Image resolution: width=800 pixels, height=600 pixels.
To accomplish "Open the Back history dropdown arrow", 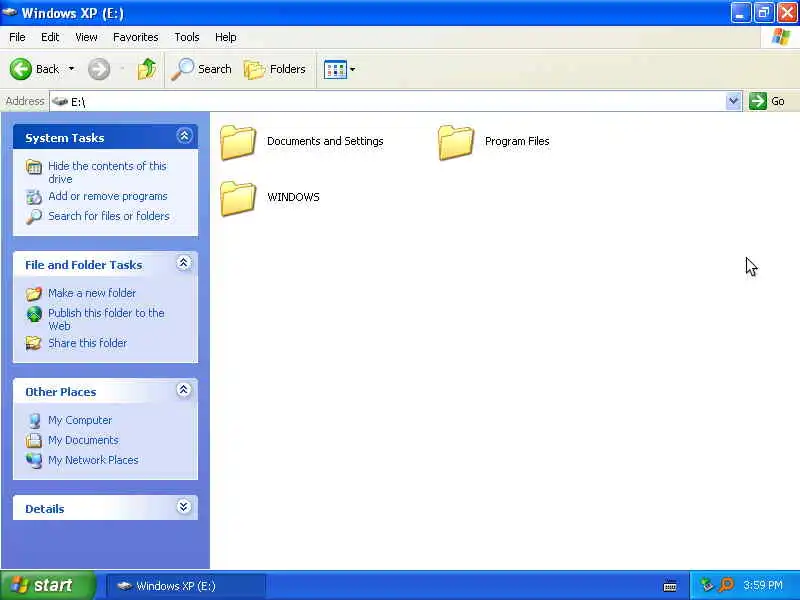I will [x=71, y=69].
